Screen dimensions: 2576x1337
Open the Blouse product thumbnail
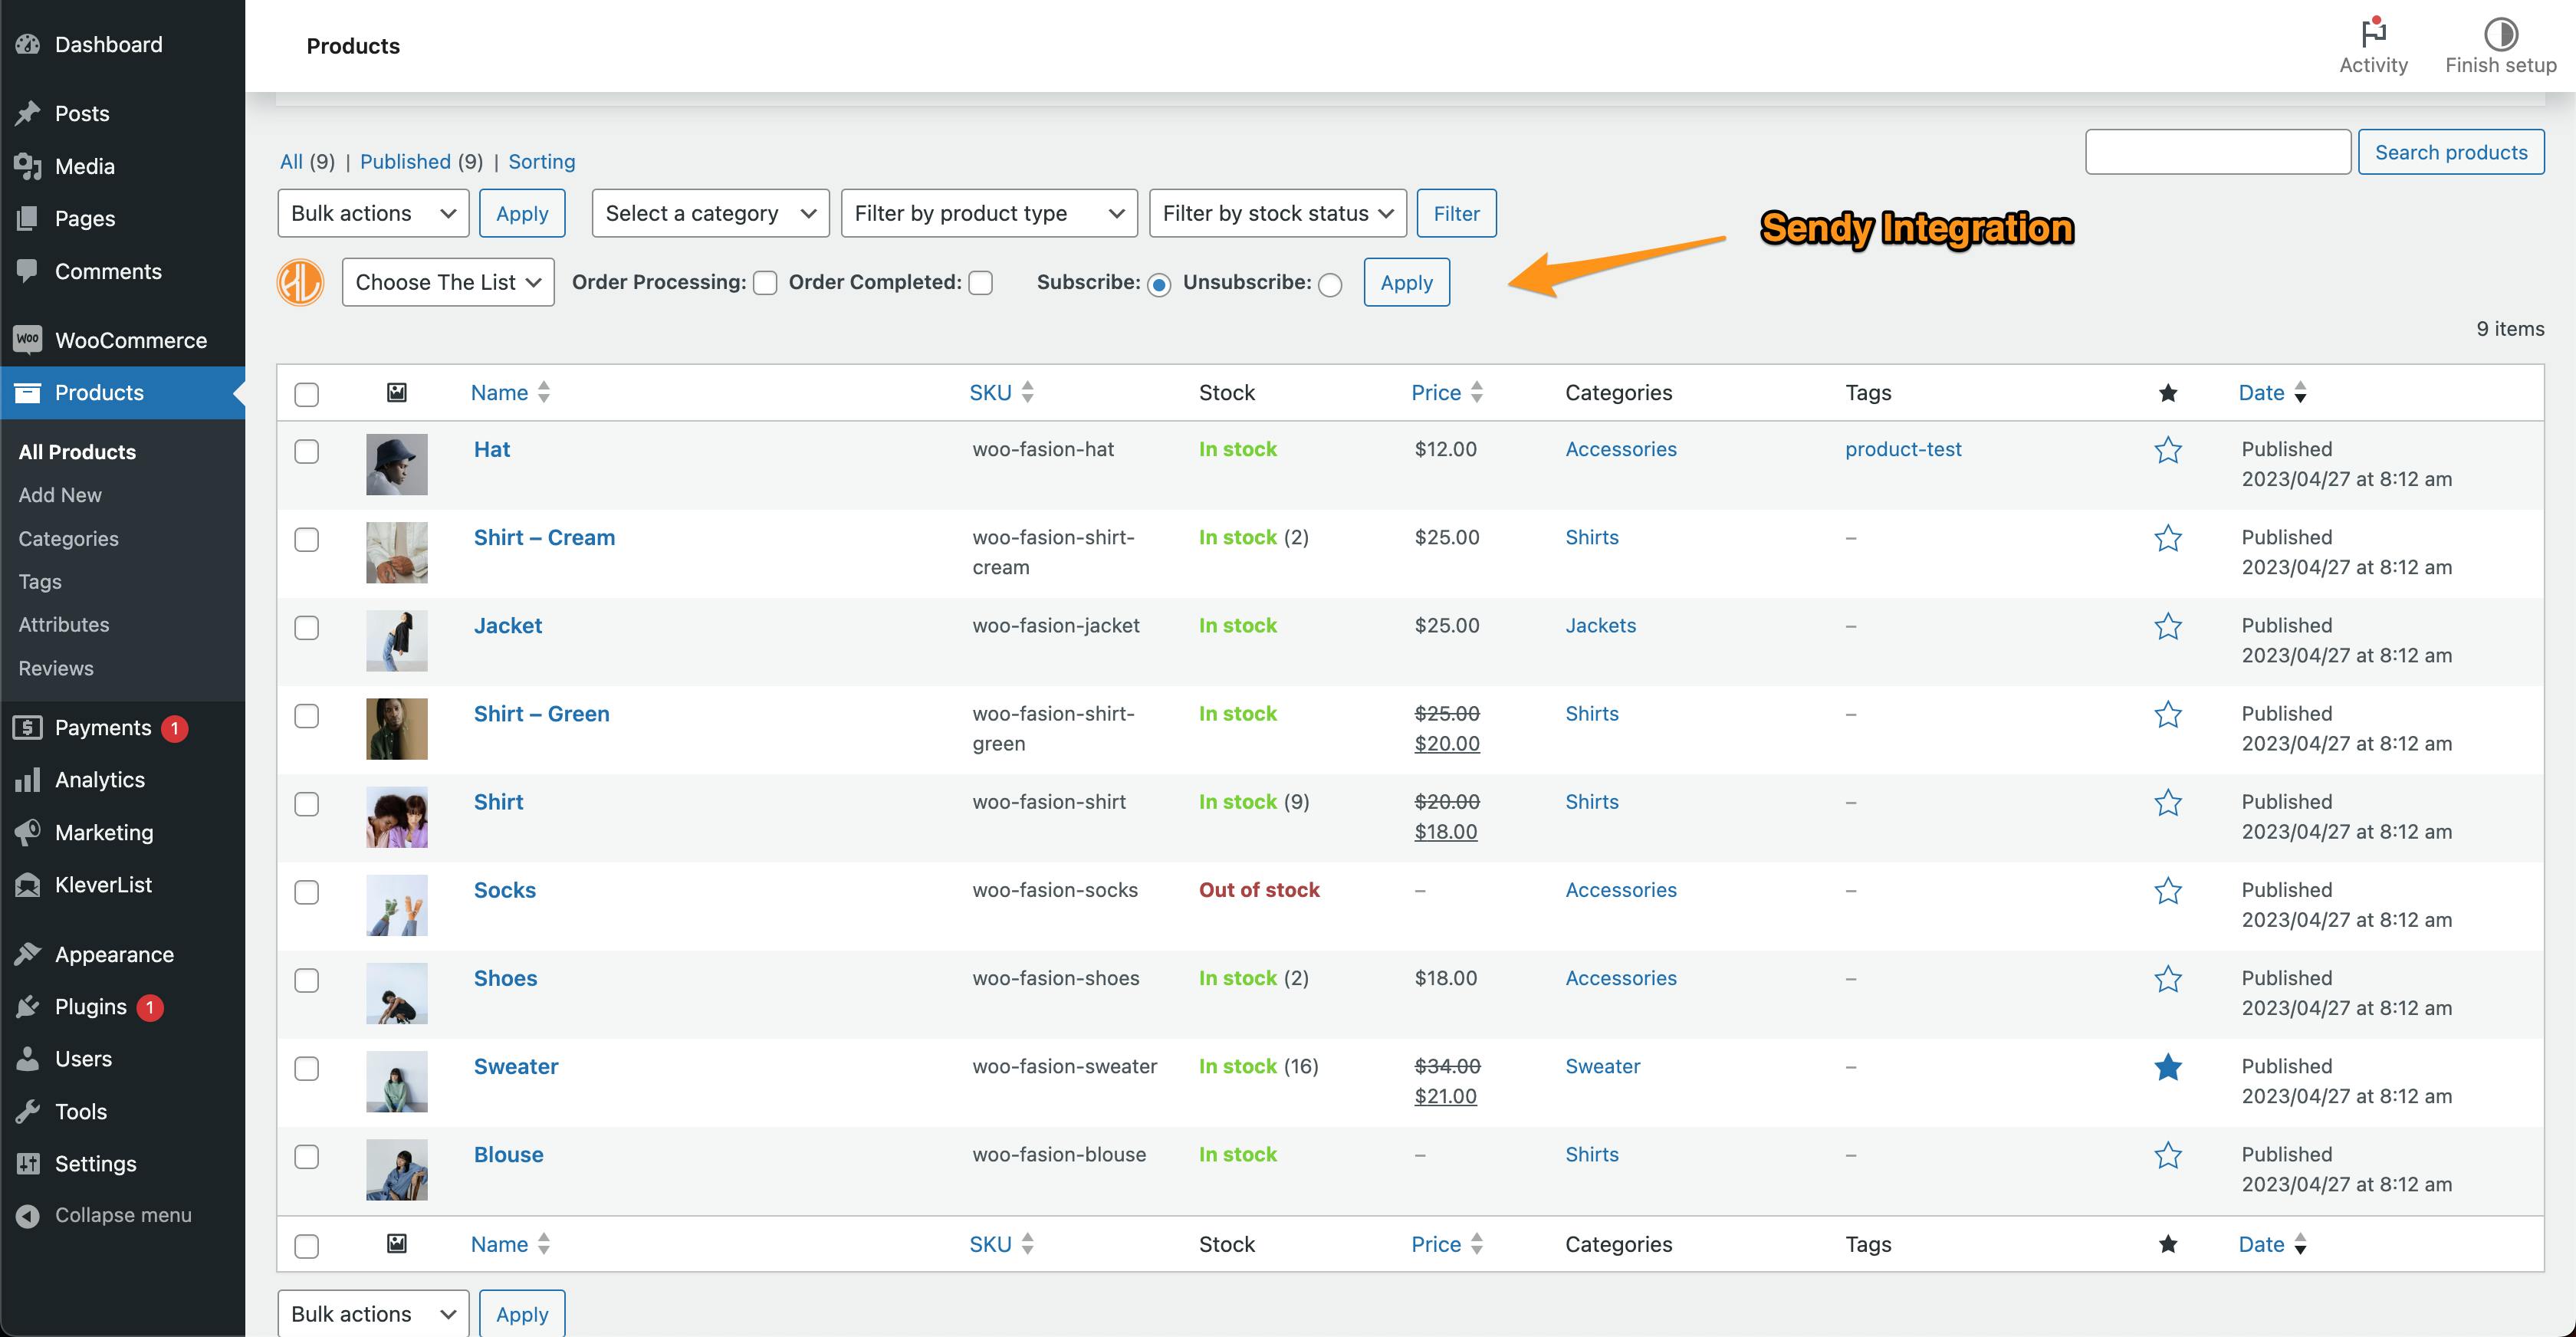397,1169
